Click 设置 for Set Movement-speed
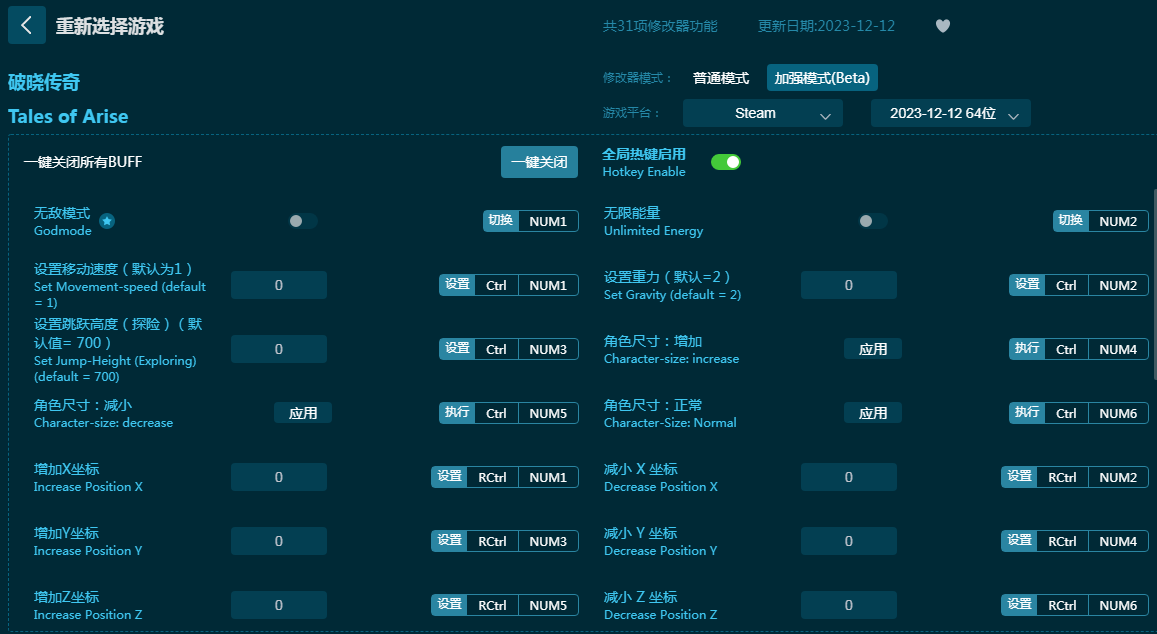Screen dimensions: 1157x634 tap(457, 285)
